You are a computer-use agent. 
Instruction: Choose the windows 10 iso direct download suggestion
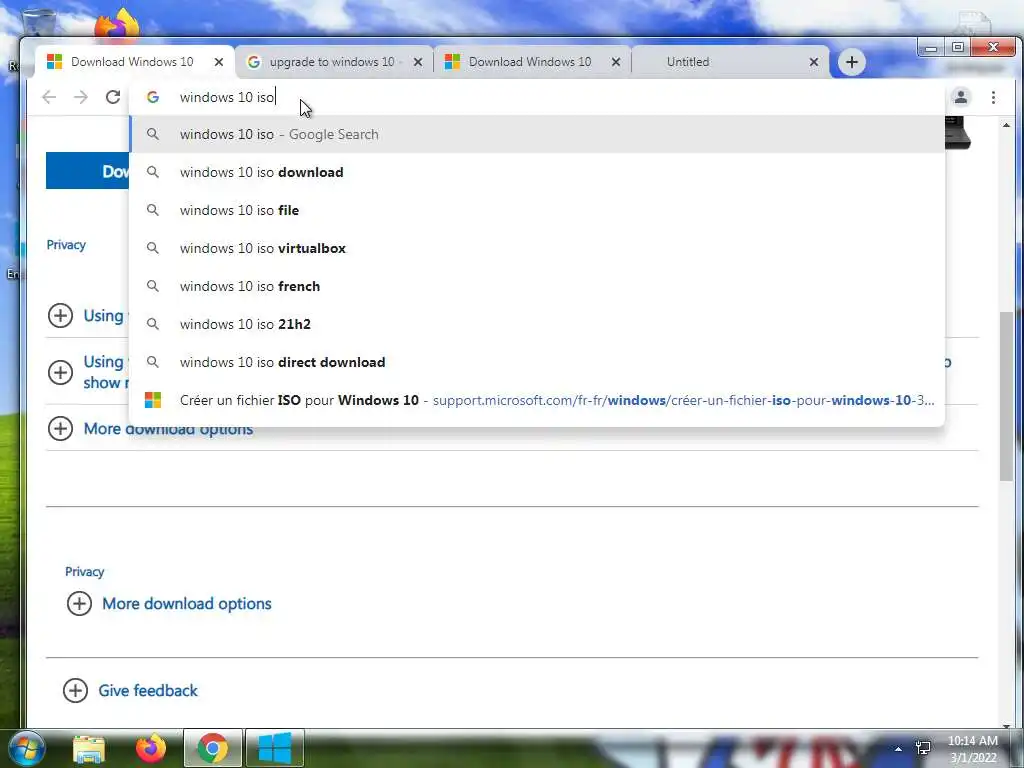click(x=537, y=362)
